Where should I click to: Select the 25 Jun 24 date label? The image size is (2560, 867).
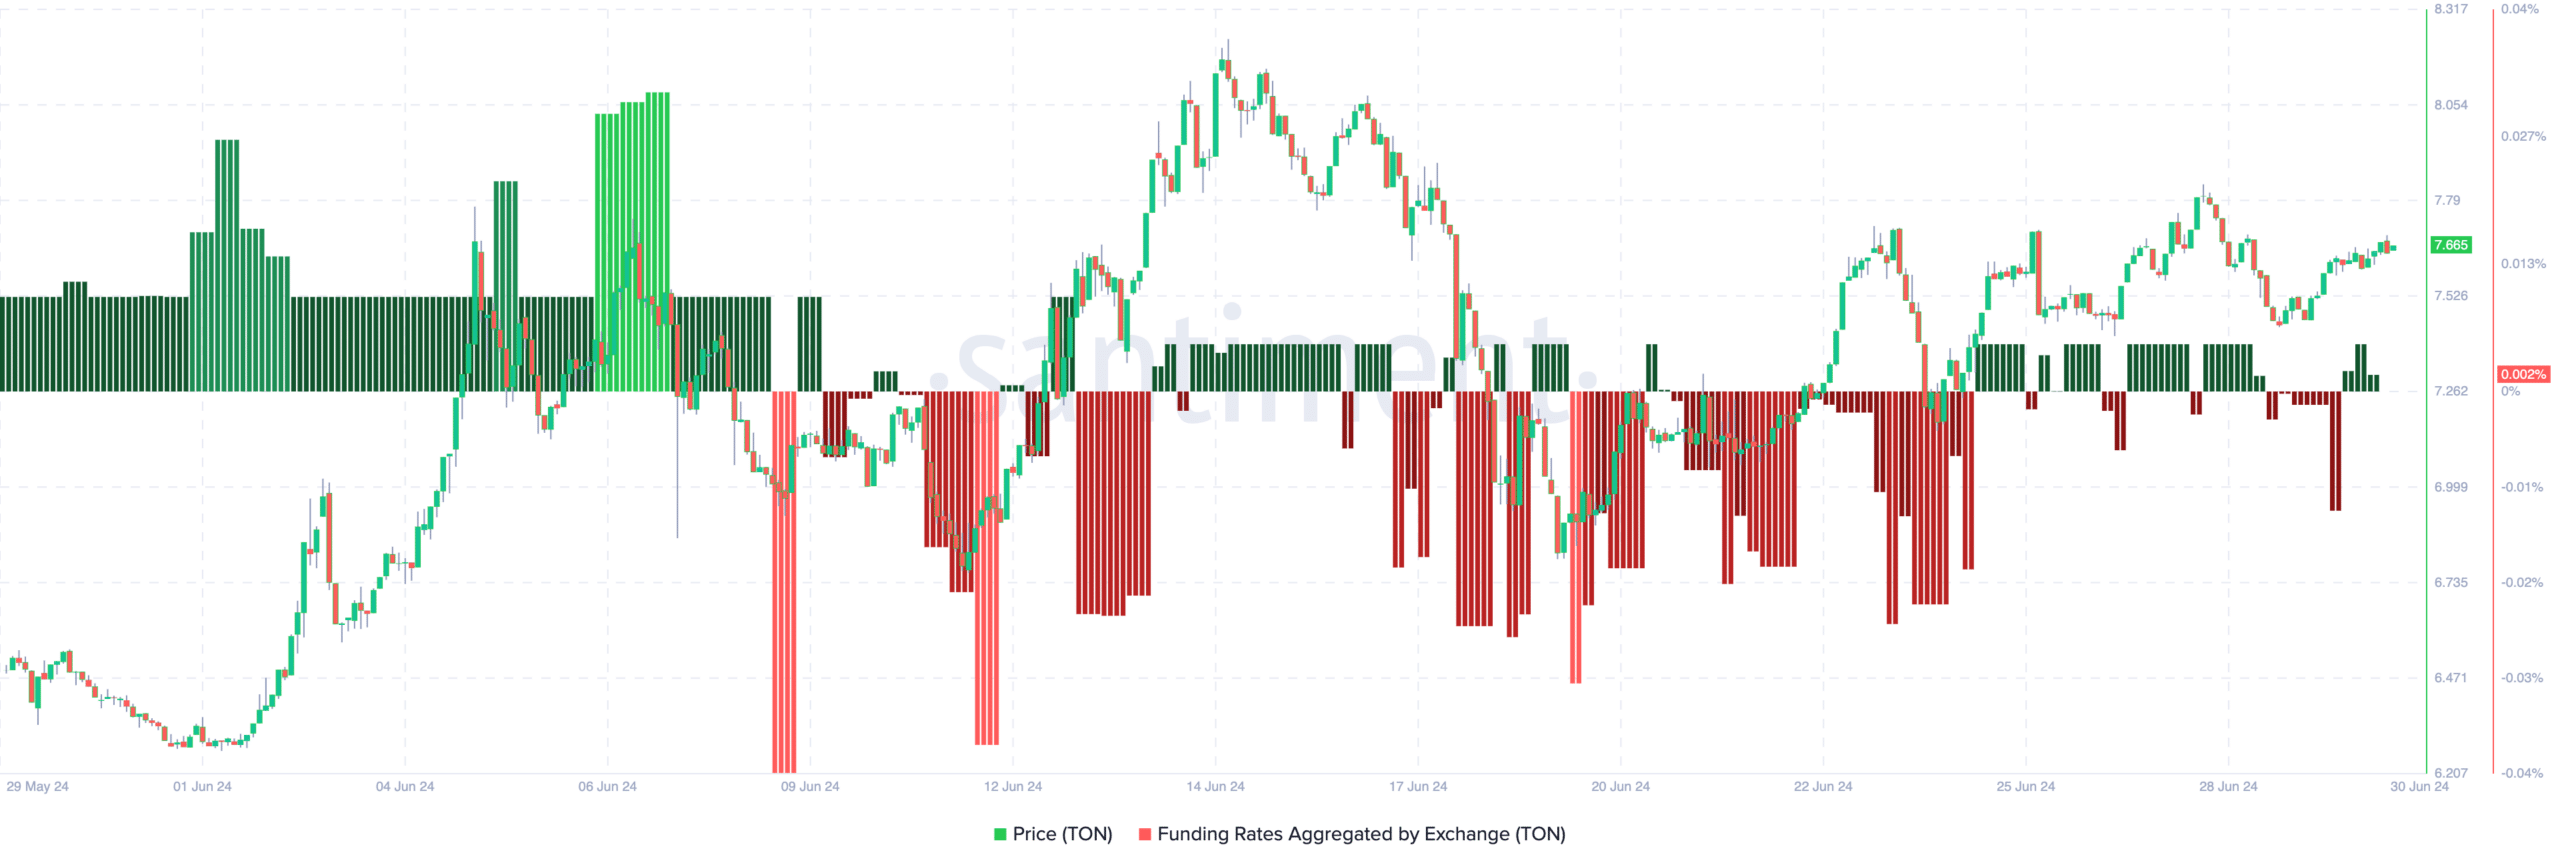(2026, 786)
